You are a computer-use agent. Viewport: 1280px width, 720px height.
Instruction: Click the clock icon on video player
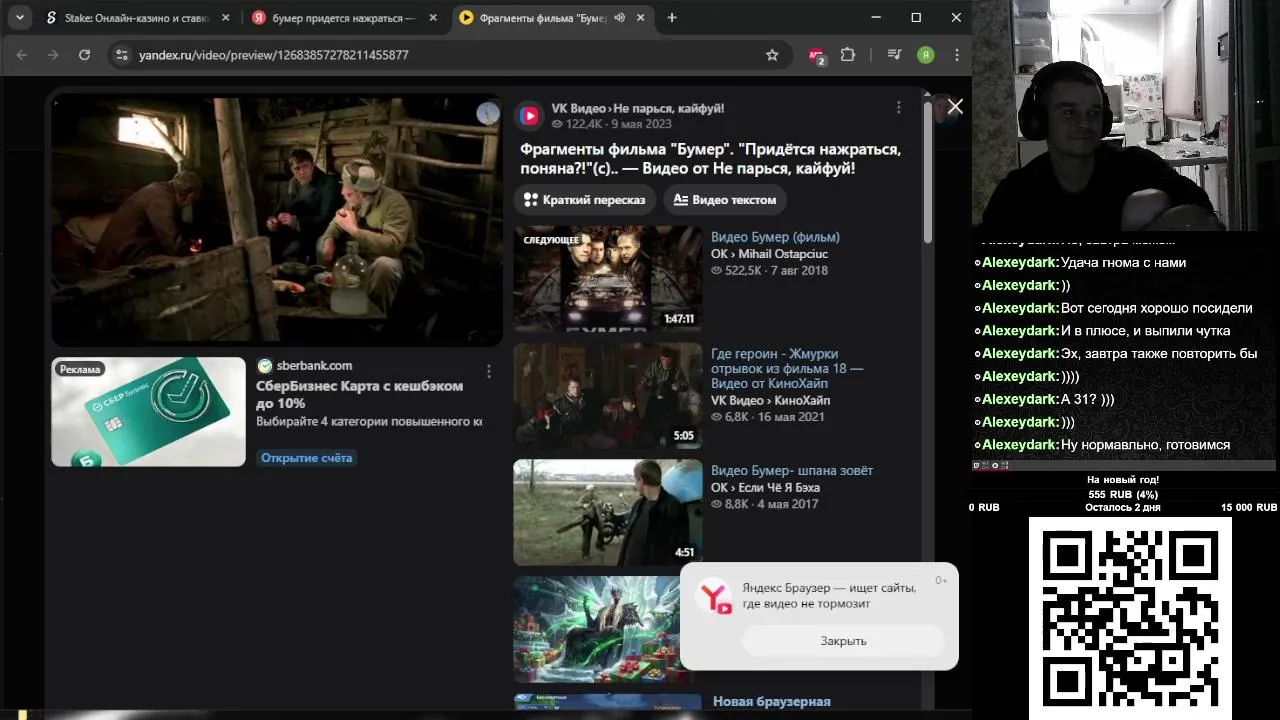488,113
